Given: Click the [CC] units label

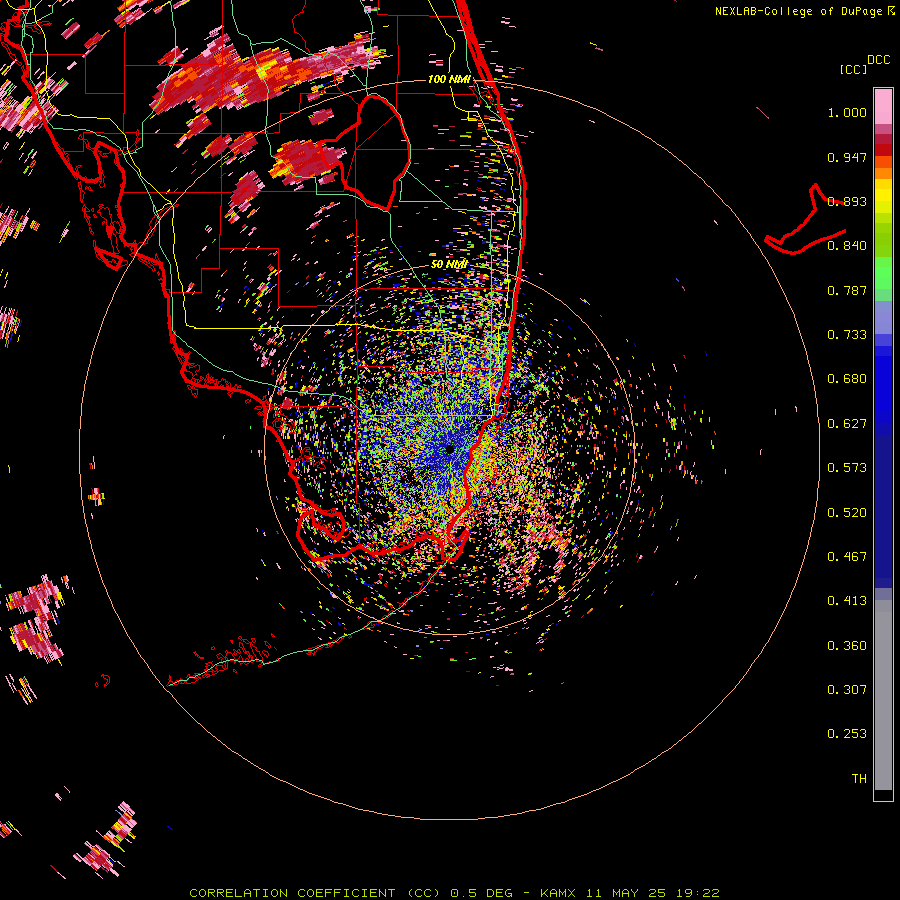Looking at the screenshot, I should (853, 69).
